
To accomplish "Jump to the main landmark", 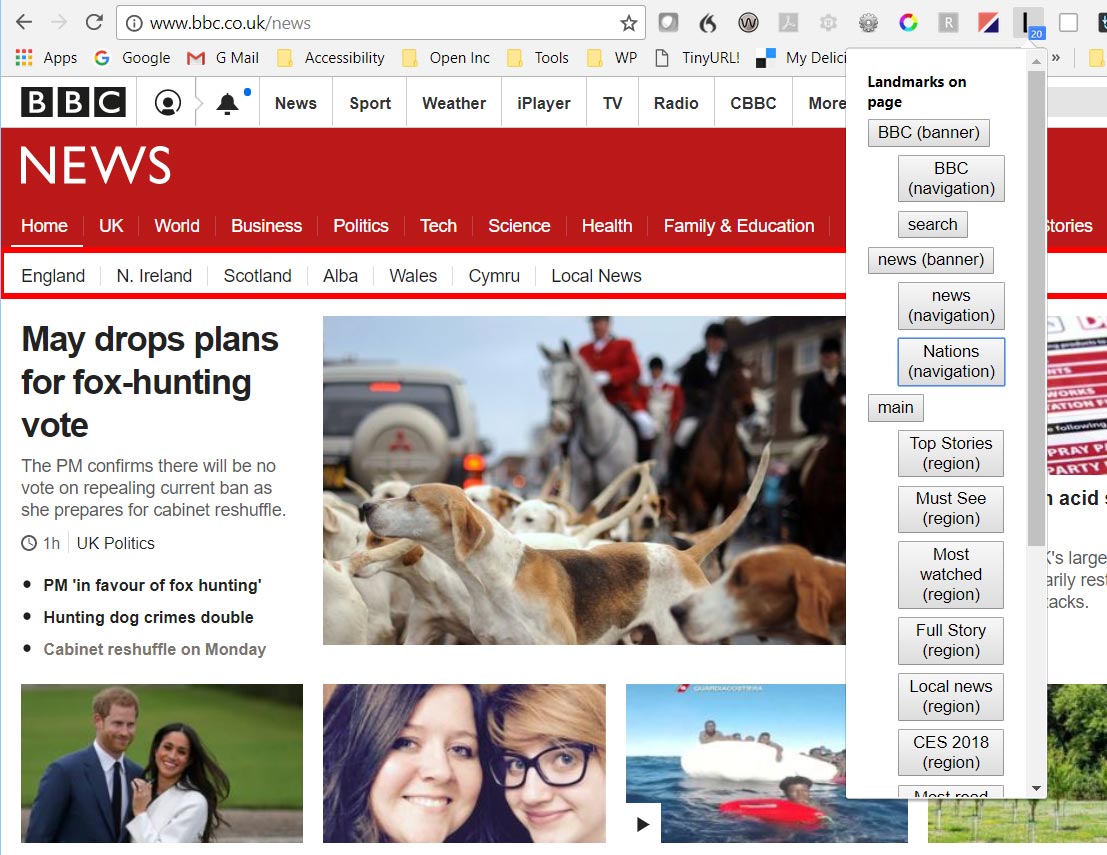I will [x=895, y=407].
